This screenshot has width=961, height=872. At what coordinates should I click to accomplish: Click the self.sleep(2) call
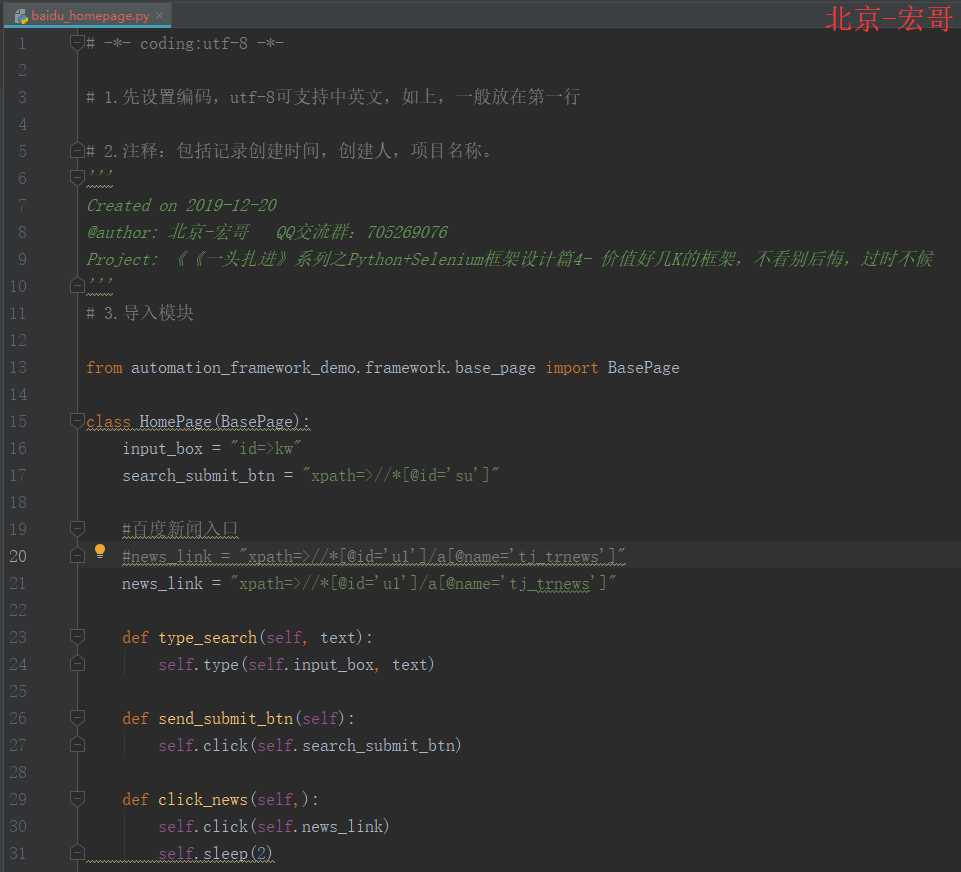click(x=215, y=853)
